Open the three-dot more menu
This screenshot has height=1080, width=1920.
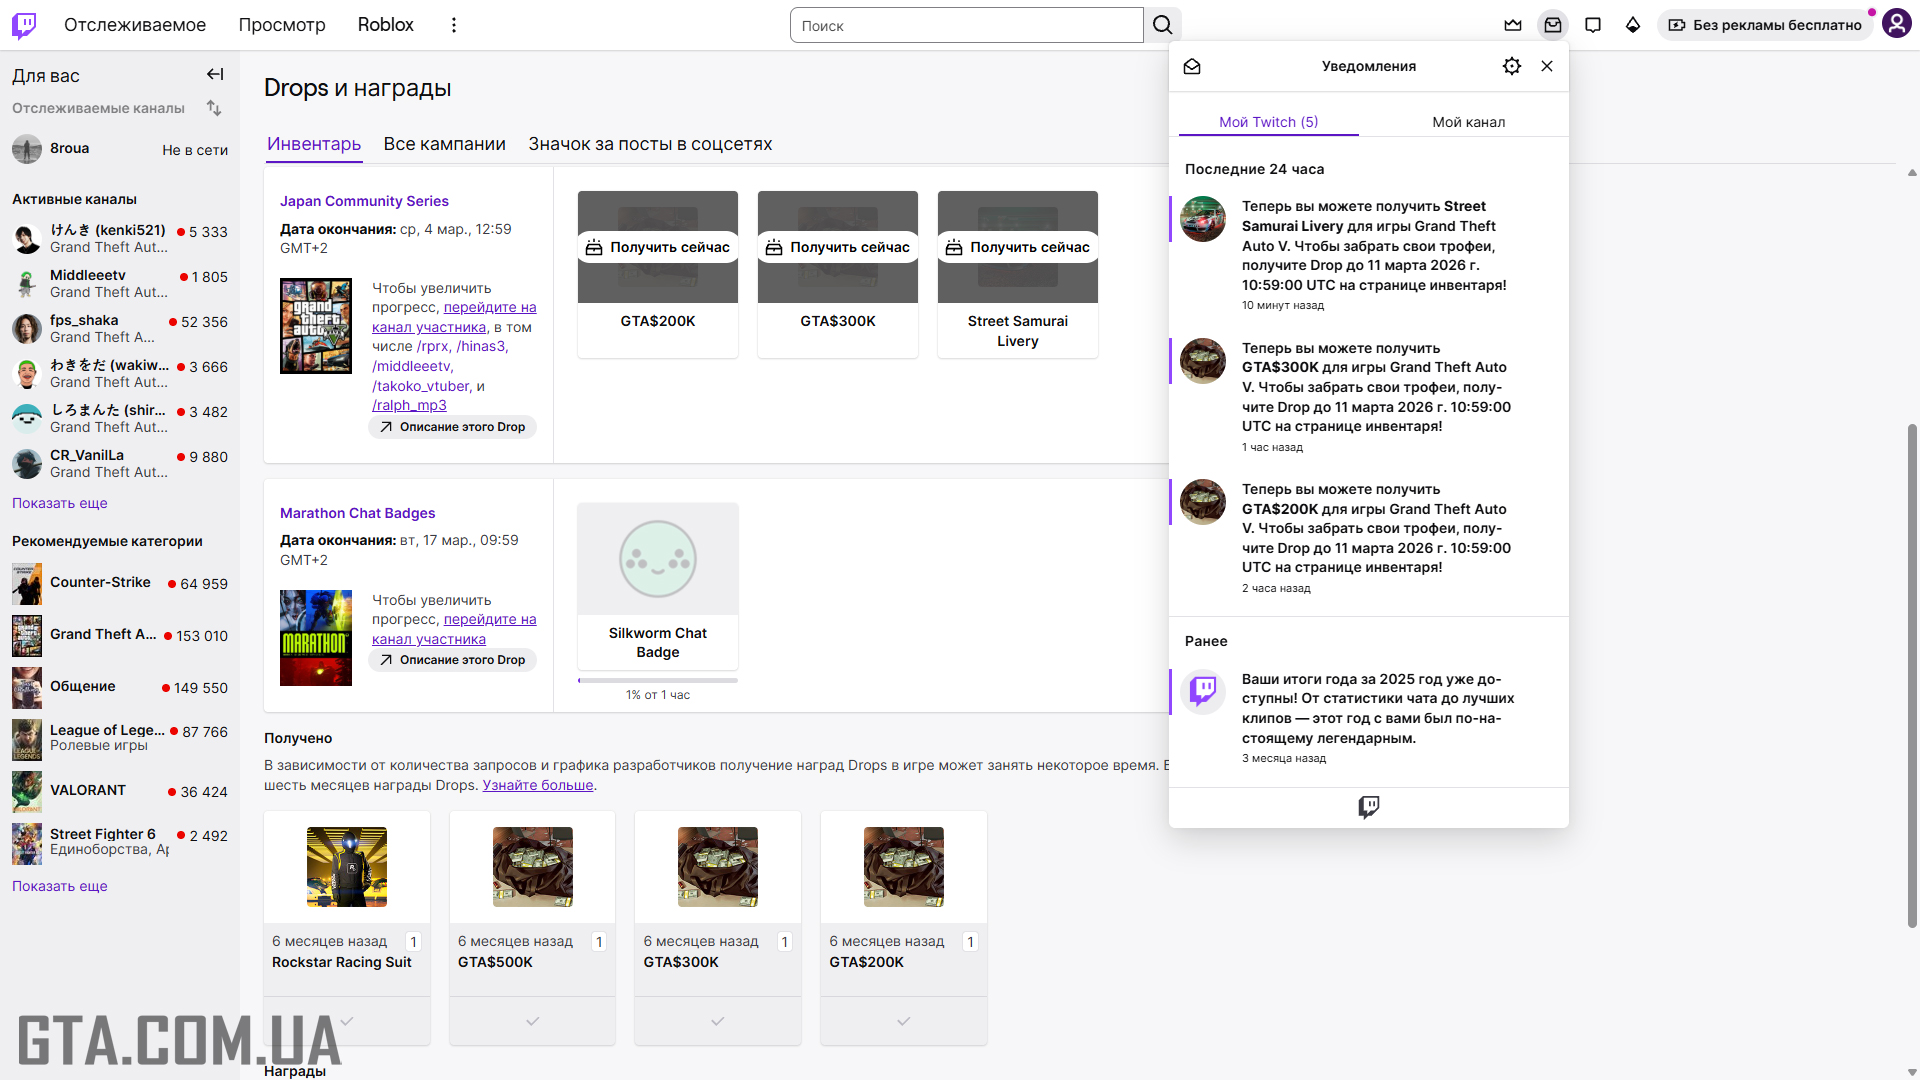point(453,25)
